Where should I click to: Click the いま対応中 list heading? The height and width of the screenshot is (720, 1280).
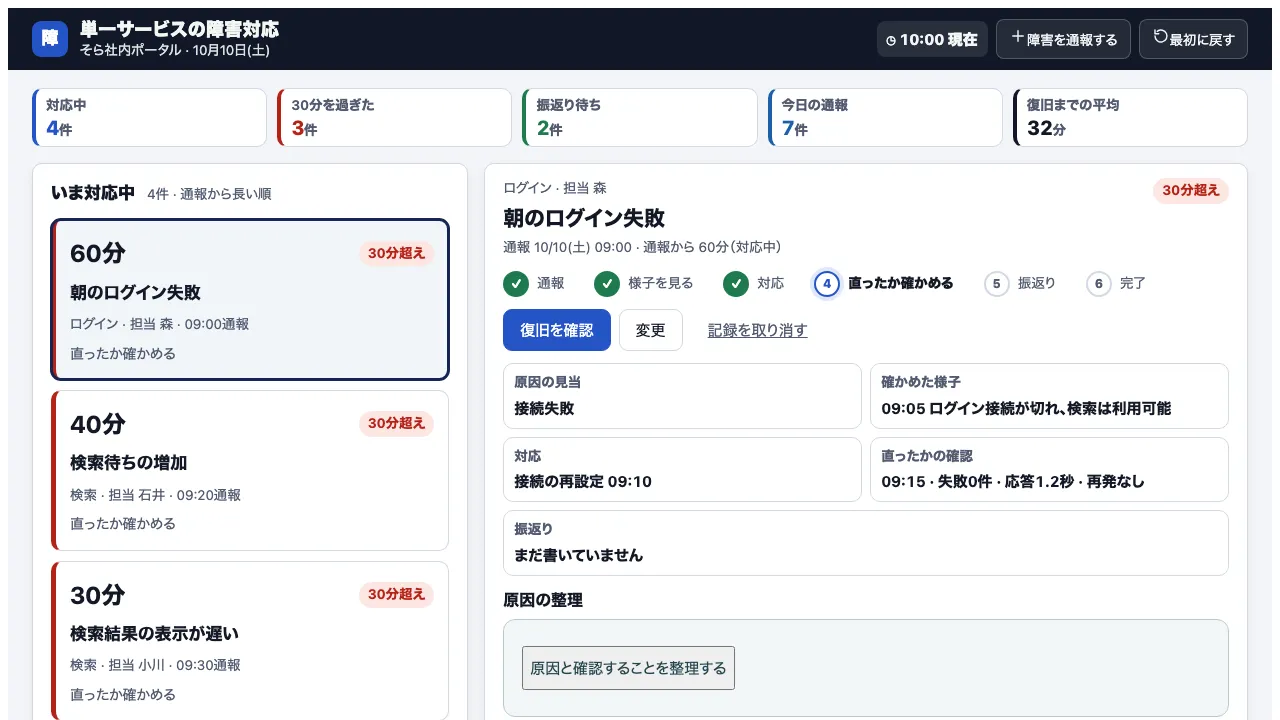pyautogui.click(x=93, y=193)
